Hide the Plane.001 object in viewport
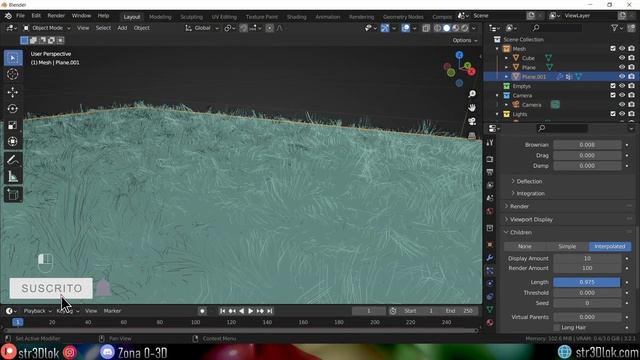The width and height of the screenshot is (640, 360). (x=622, y=76)
